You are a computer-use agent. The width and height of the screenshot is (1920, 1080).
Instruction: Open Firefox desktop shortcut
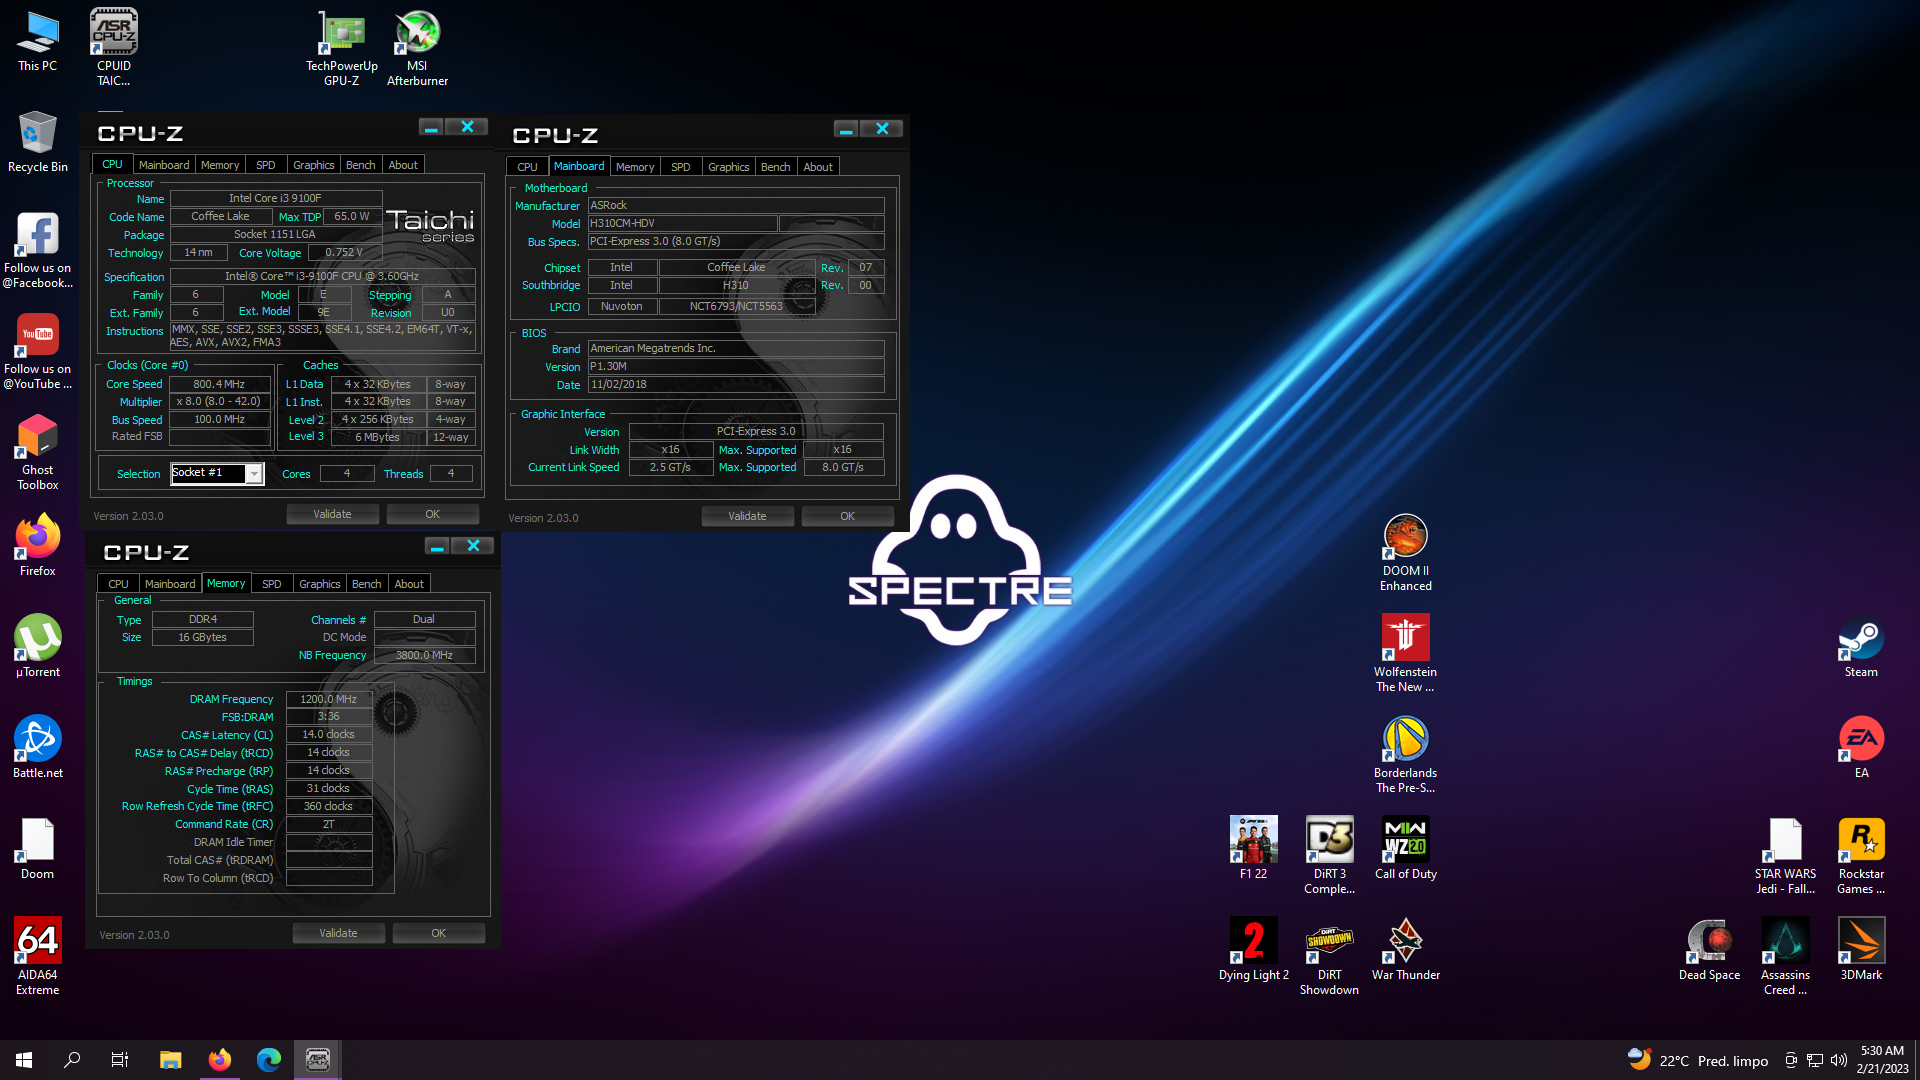[38, 545]
